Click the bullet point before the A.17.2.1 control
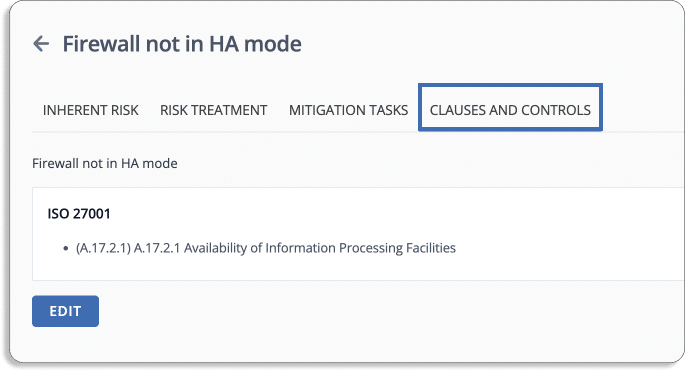 [66, 249]
